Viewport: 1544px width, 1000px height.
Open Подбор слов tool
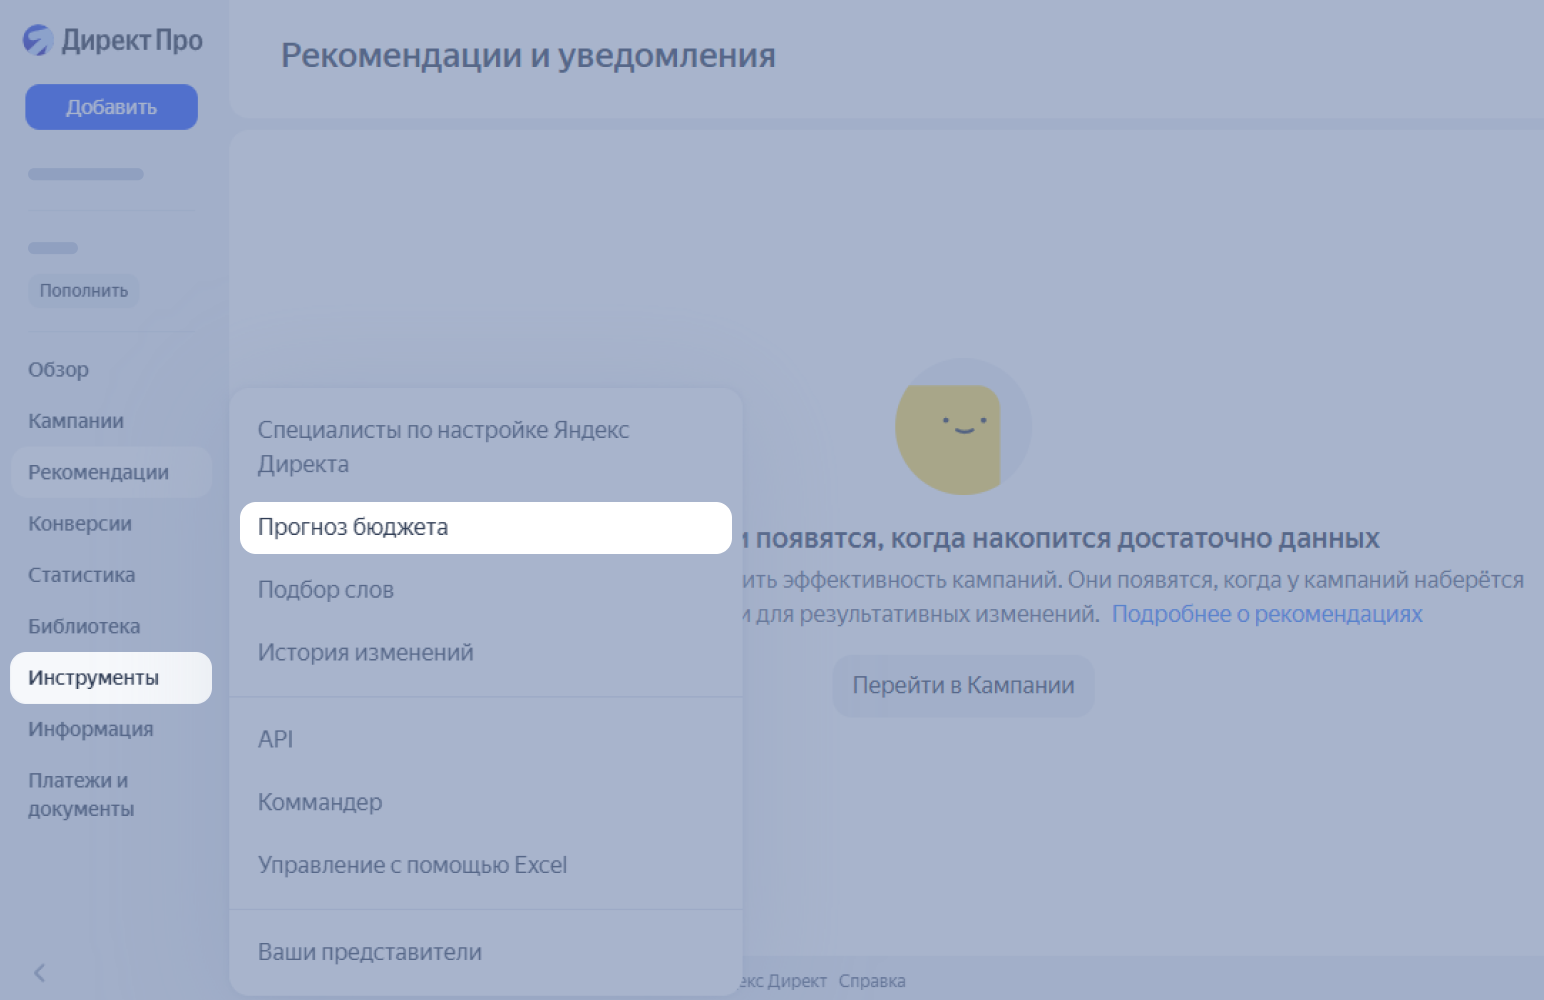[325, 589]
